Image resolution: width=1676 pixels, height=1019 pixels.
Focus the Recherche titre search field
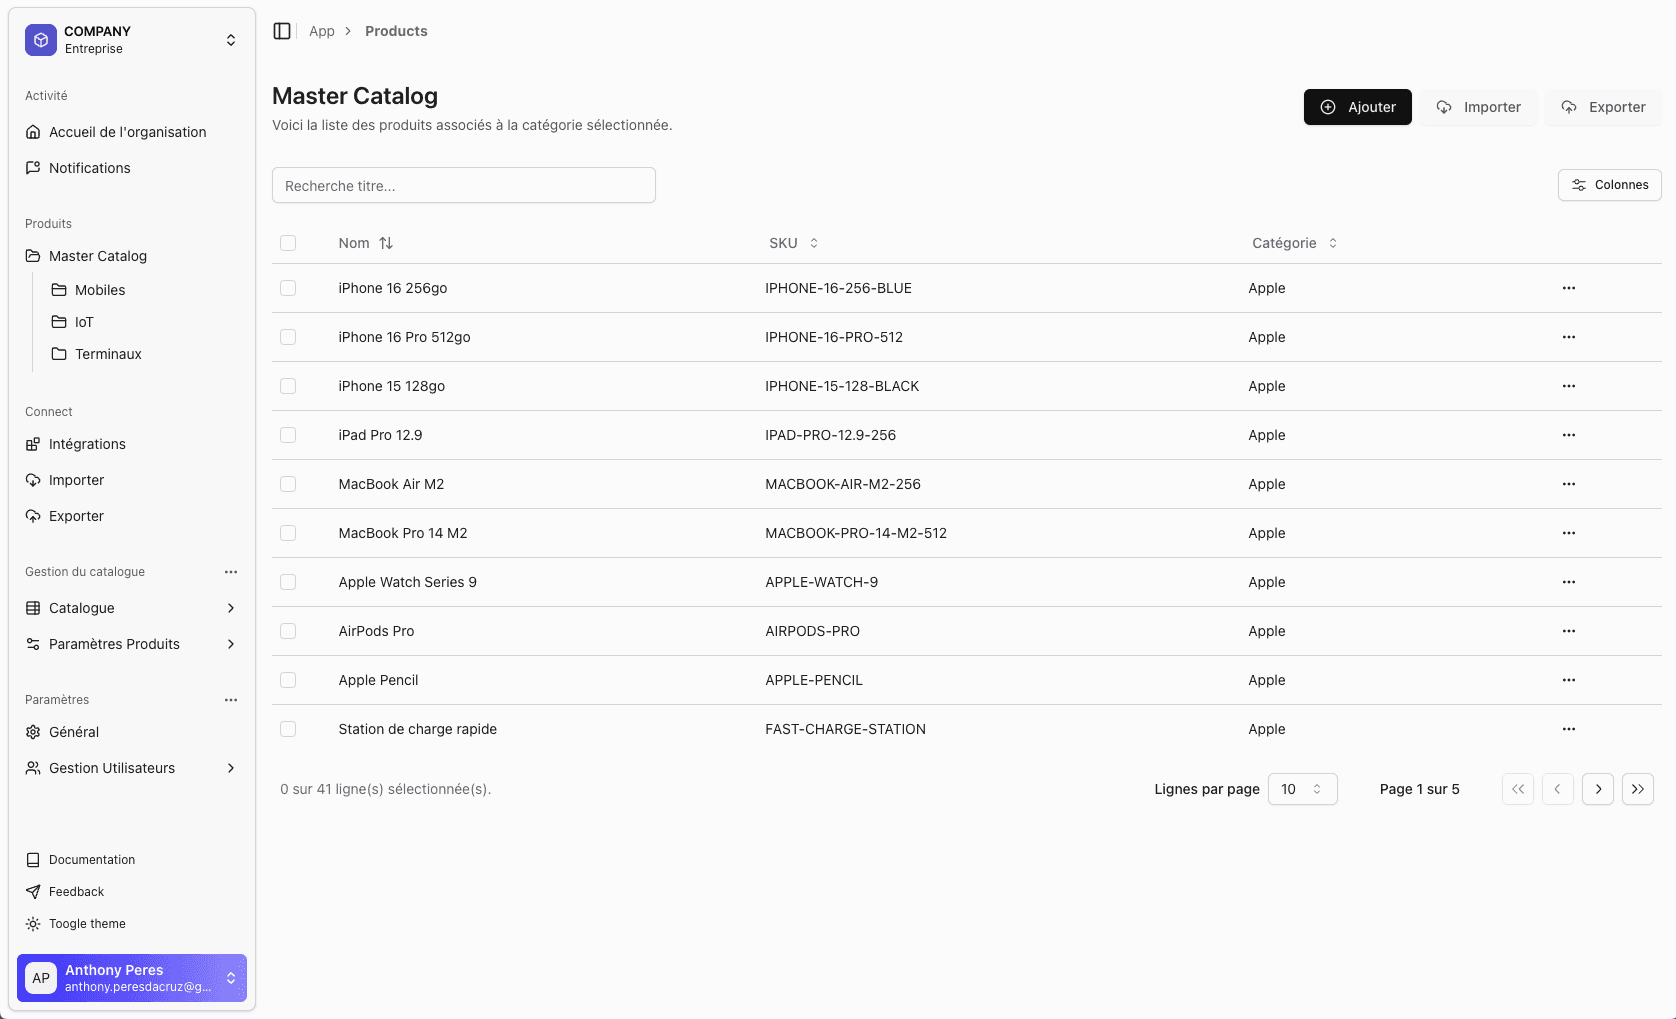464,185
